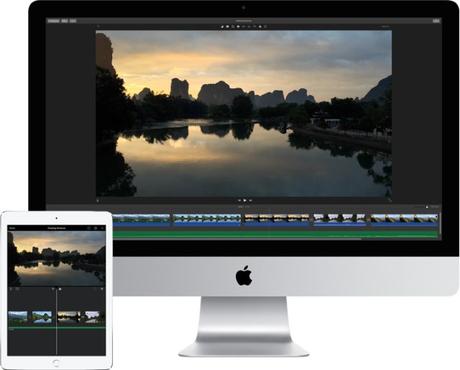460x370 pixels.
Task: Open the clip information icon above the iMac viewer
Action: click(266, 26)
